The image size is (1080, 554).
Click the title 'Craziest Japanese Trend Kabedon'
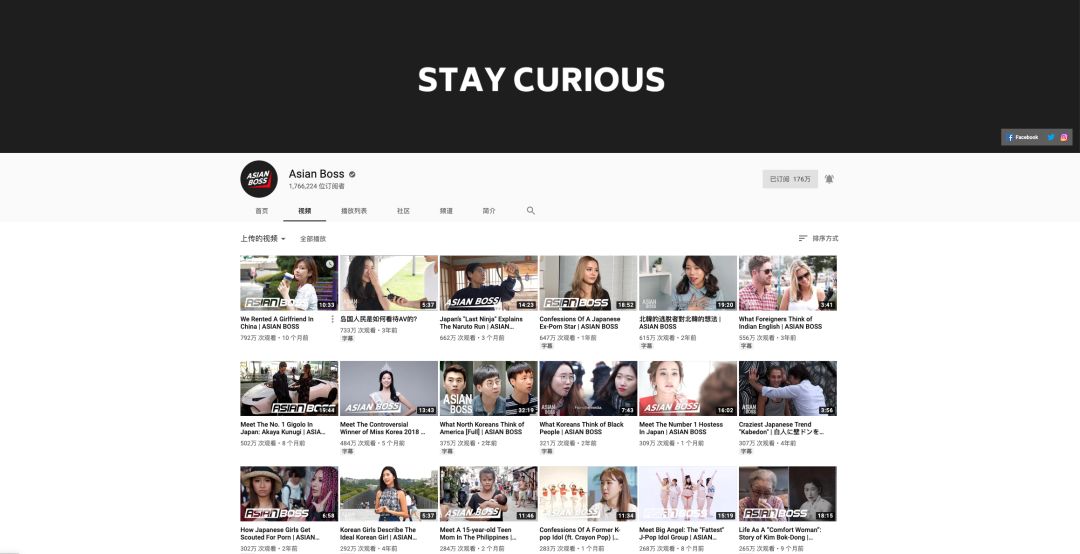click(x=782, y=428)
